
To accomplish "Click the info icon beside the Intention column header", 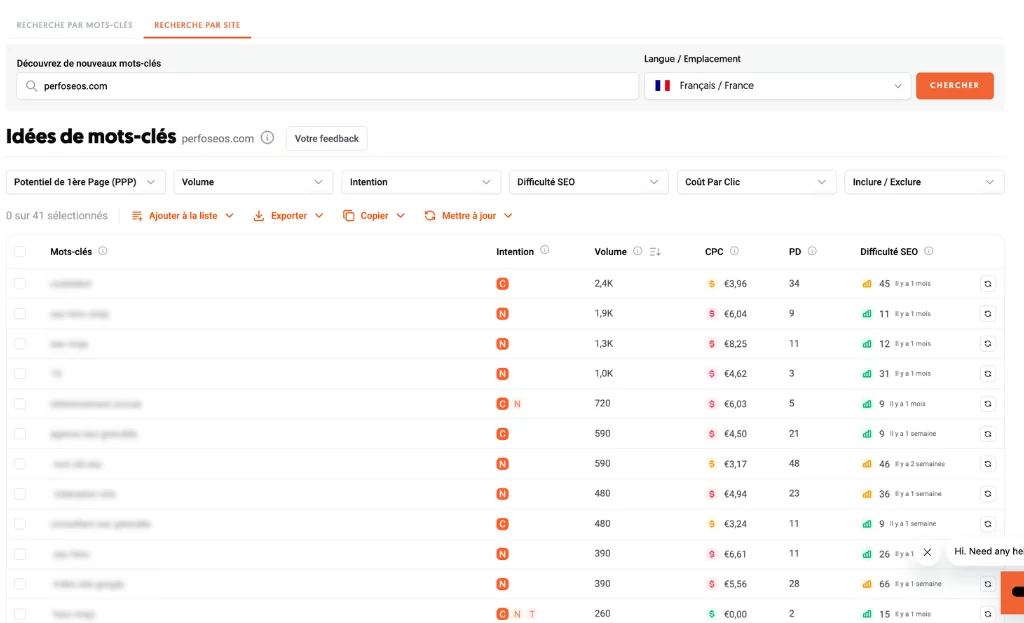I will pos(546,252).
